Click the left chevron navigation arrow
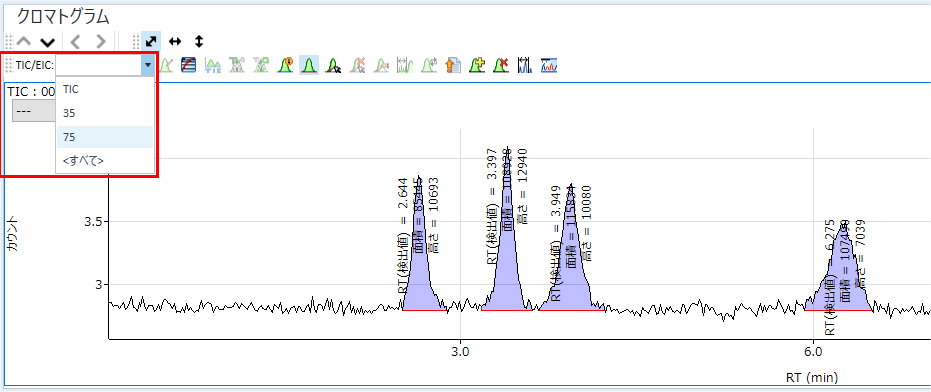 pos(75,42)
